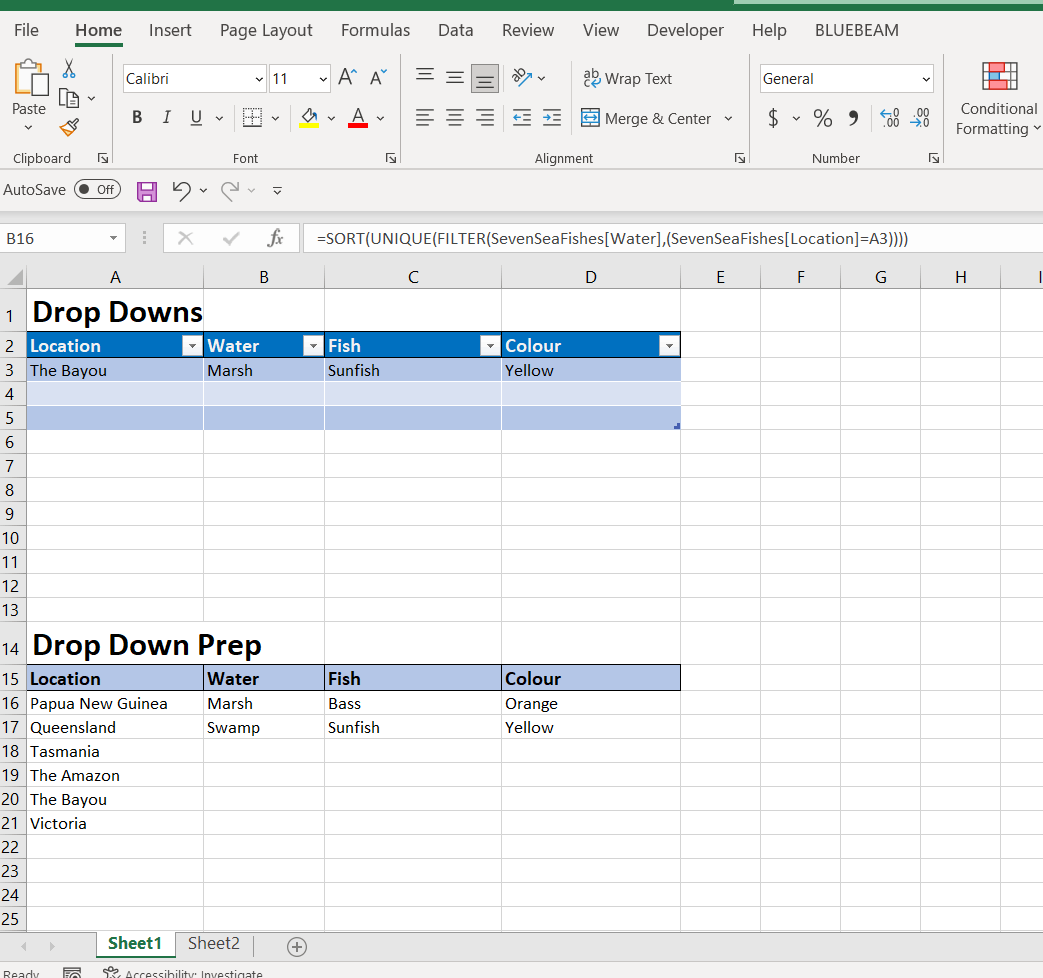Select the Format Painter brush

coord(69,127)
